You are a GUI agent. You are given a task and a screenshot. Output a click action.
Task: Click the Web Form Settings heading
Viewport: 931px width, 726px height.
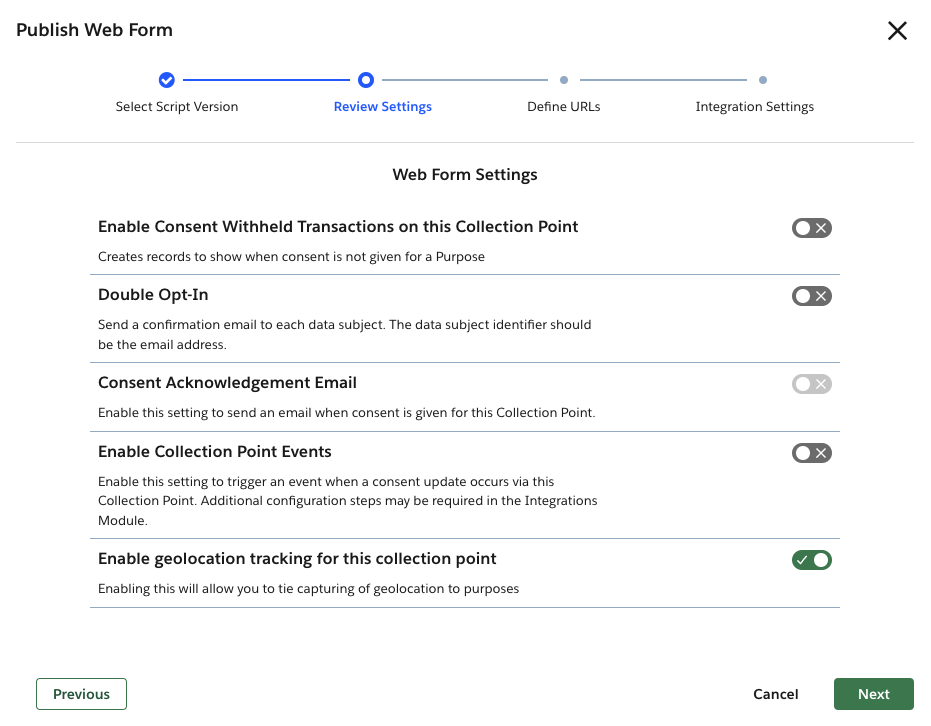point(464,174)
